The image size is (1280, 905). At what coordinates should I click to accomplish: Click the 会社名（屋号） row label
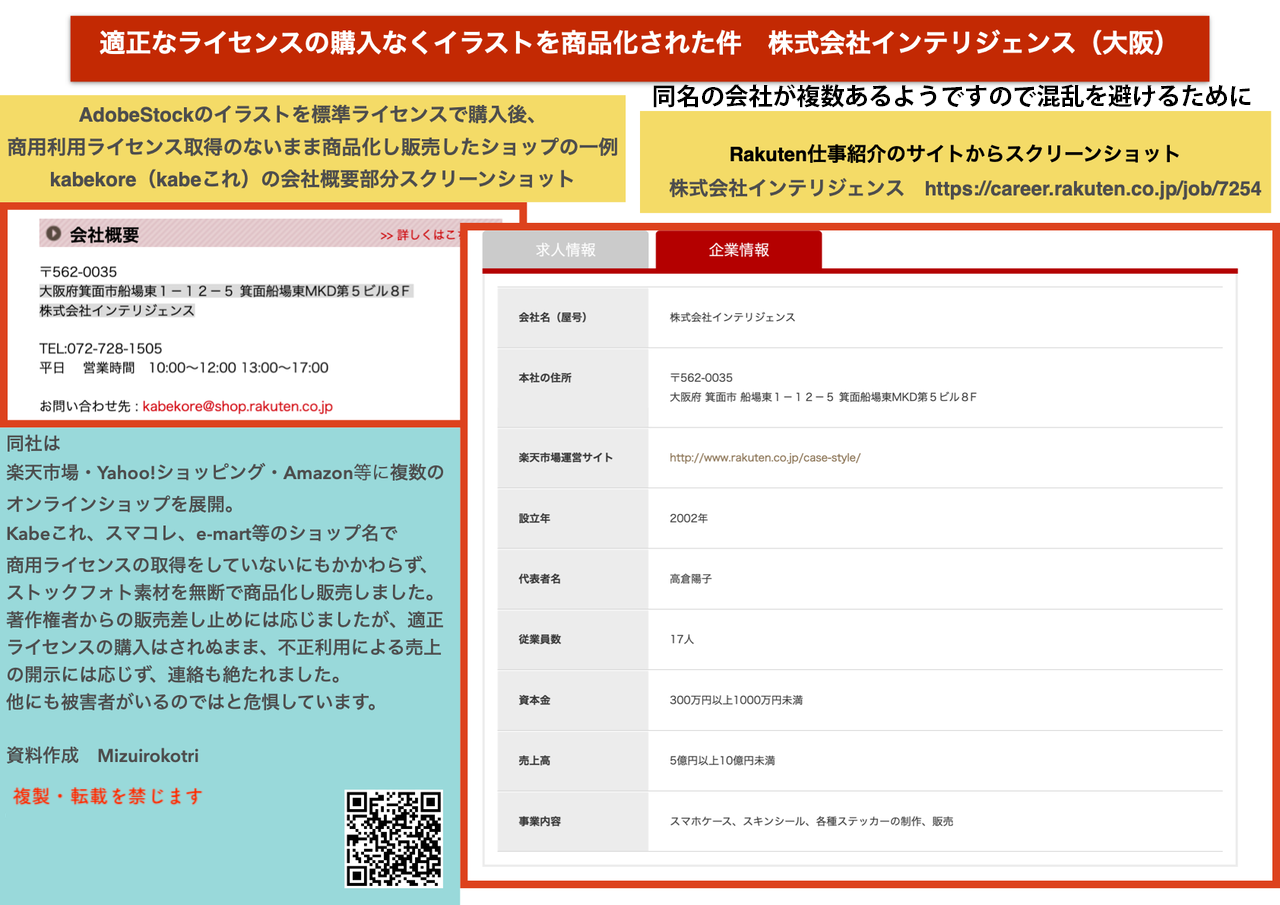[x=552, y=317]
